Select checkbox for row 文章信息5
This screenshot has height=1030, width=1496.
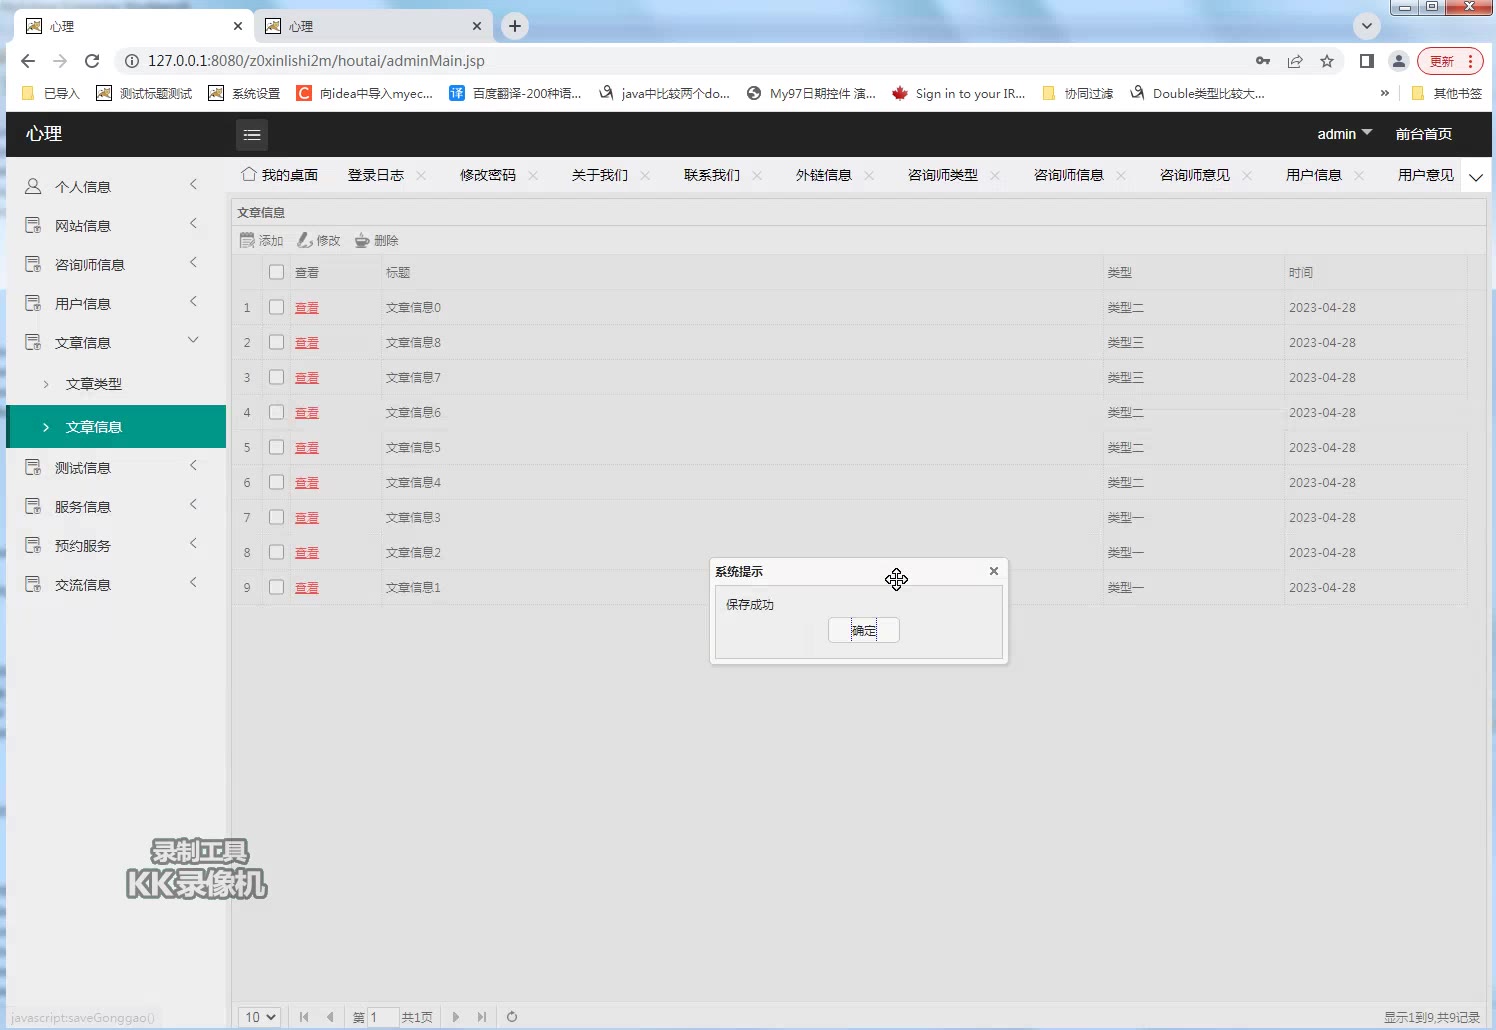(x=276, y=447)
